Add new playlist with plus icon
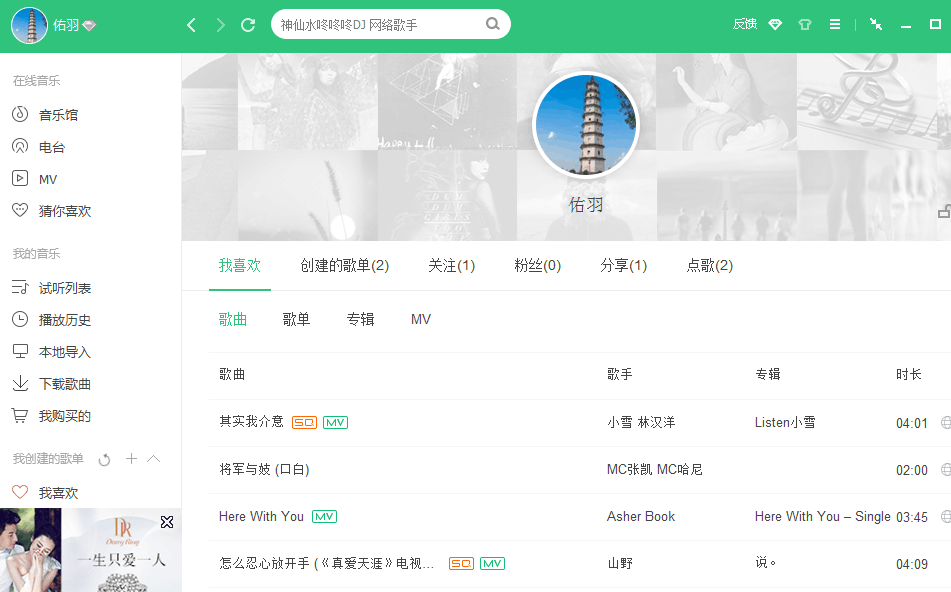 pos(131,459)
